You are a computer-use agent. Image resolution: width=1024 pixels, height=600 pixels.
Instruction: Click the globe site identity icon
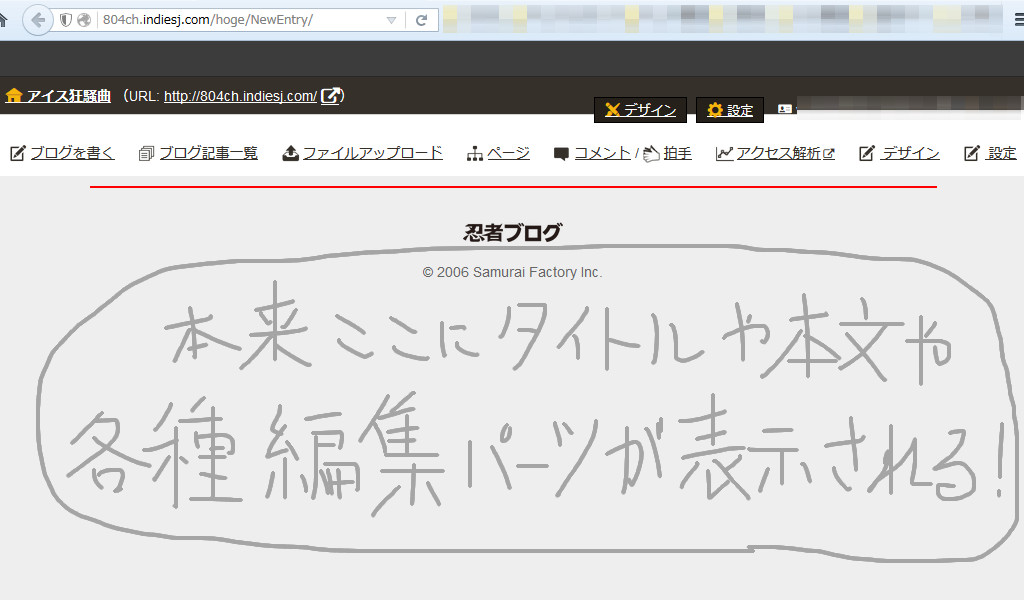[84, 20]
